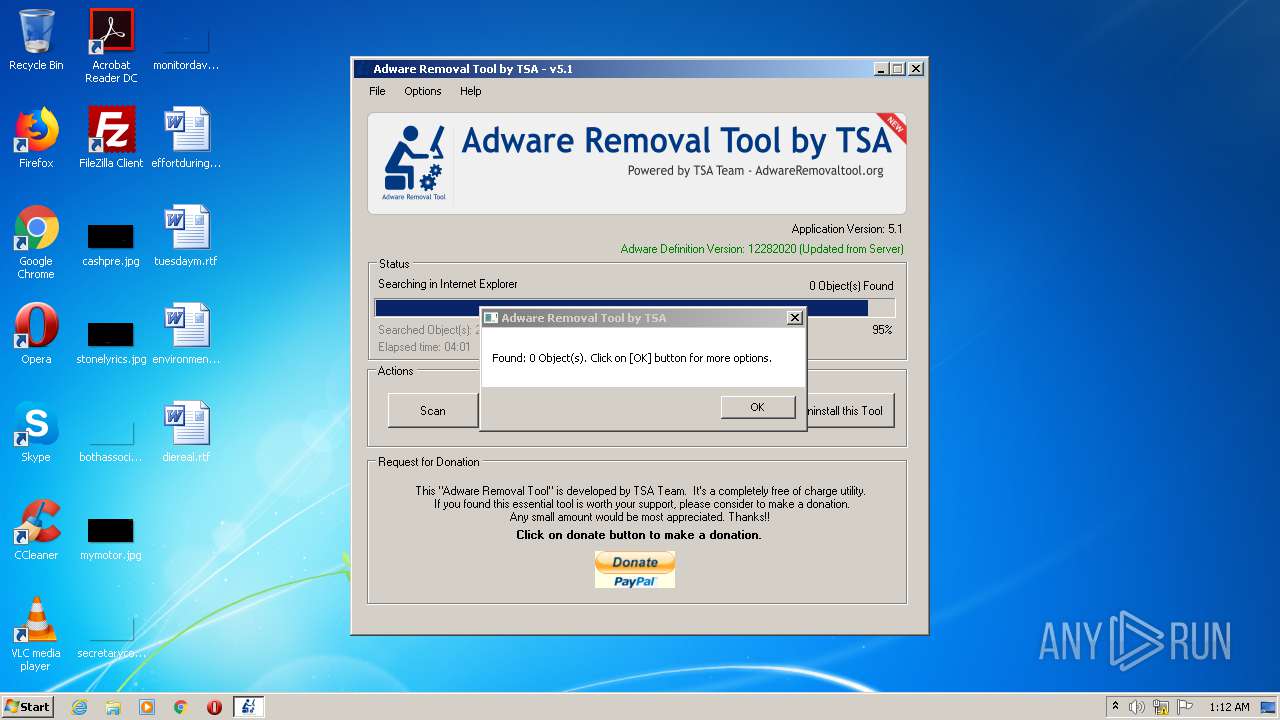
Task: Minimize the Adware Removal Tool window
Action: pyautogui.click(x=880, y=69)
